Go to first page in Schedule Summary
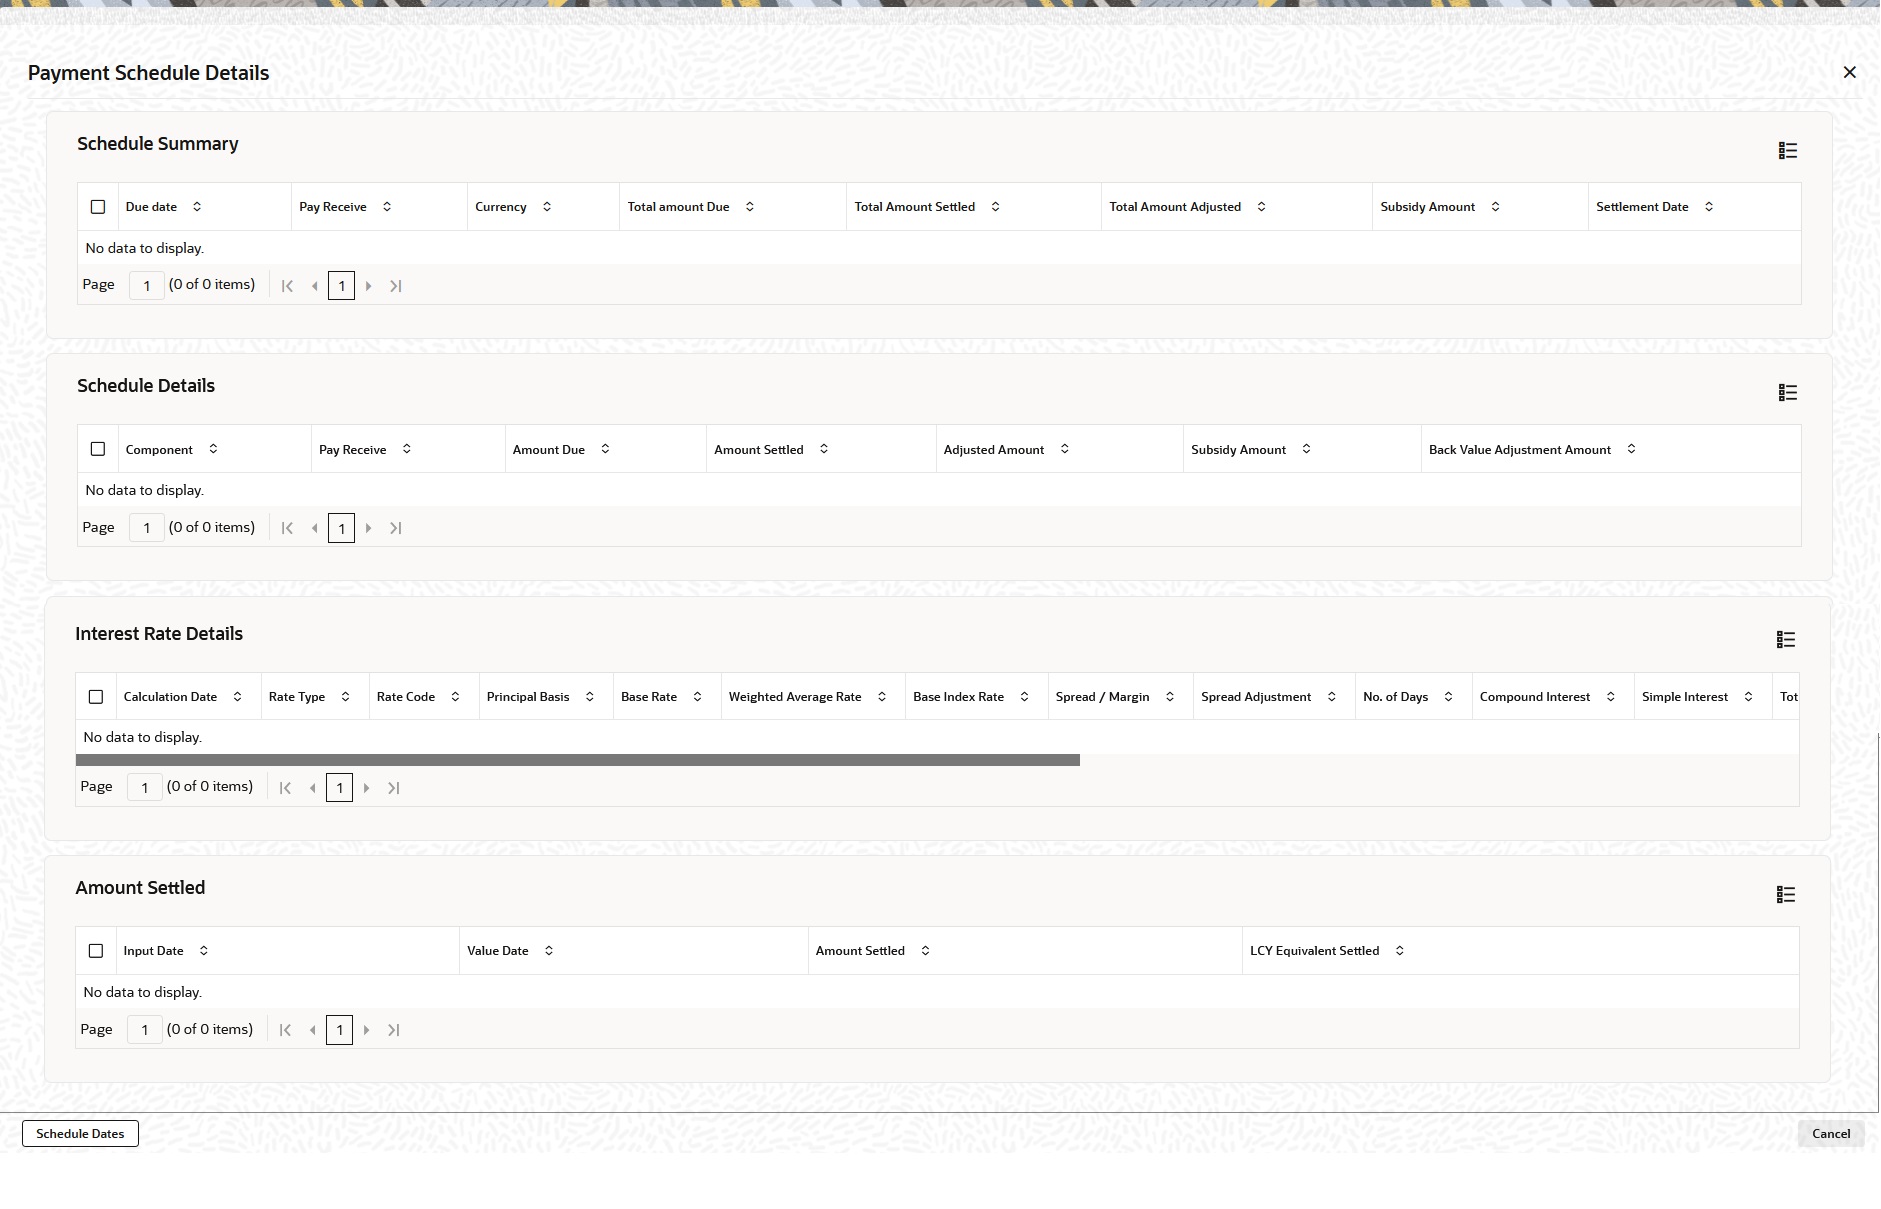The width and height of the screenshot is (1881, 1209). (287, 286)
